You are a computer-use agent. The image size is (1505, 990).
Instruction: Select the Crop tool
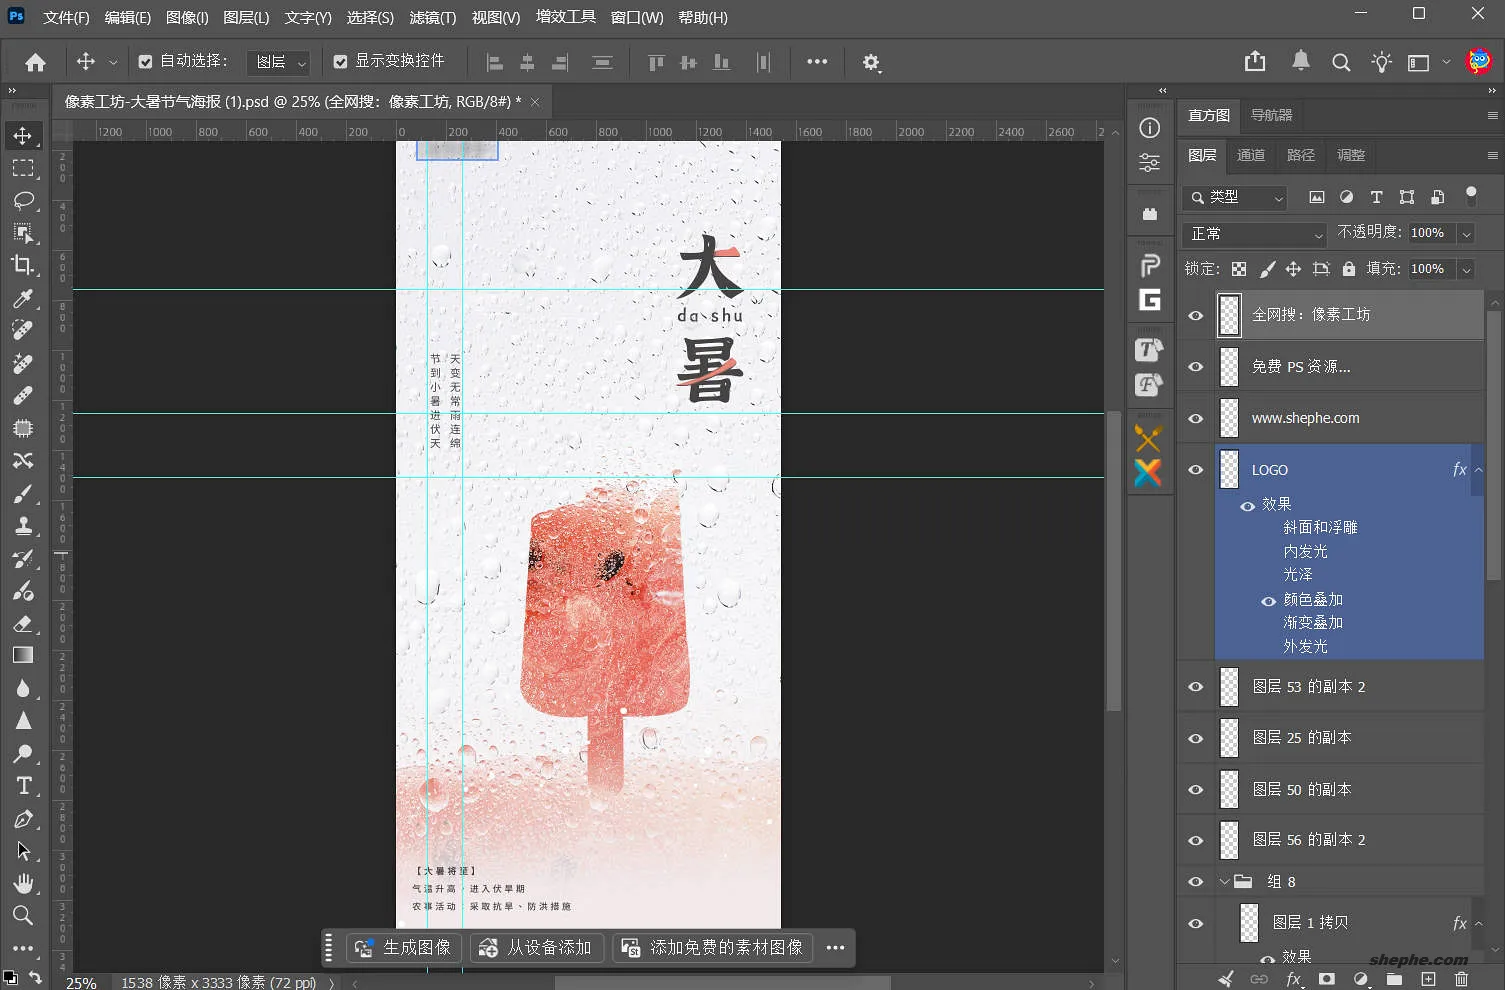coord(23,265)
